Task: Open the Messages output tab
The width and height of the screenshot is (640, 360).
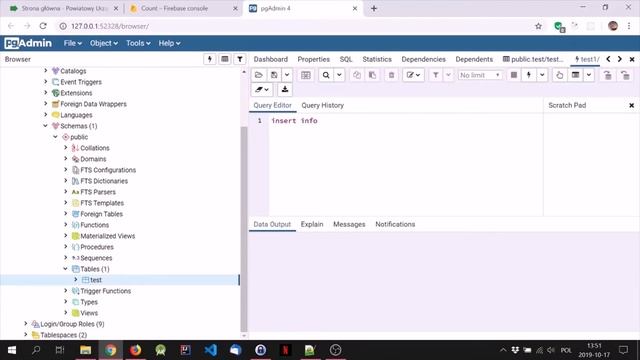Action: [x=349, y=224]
